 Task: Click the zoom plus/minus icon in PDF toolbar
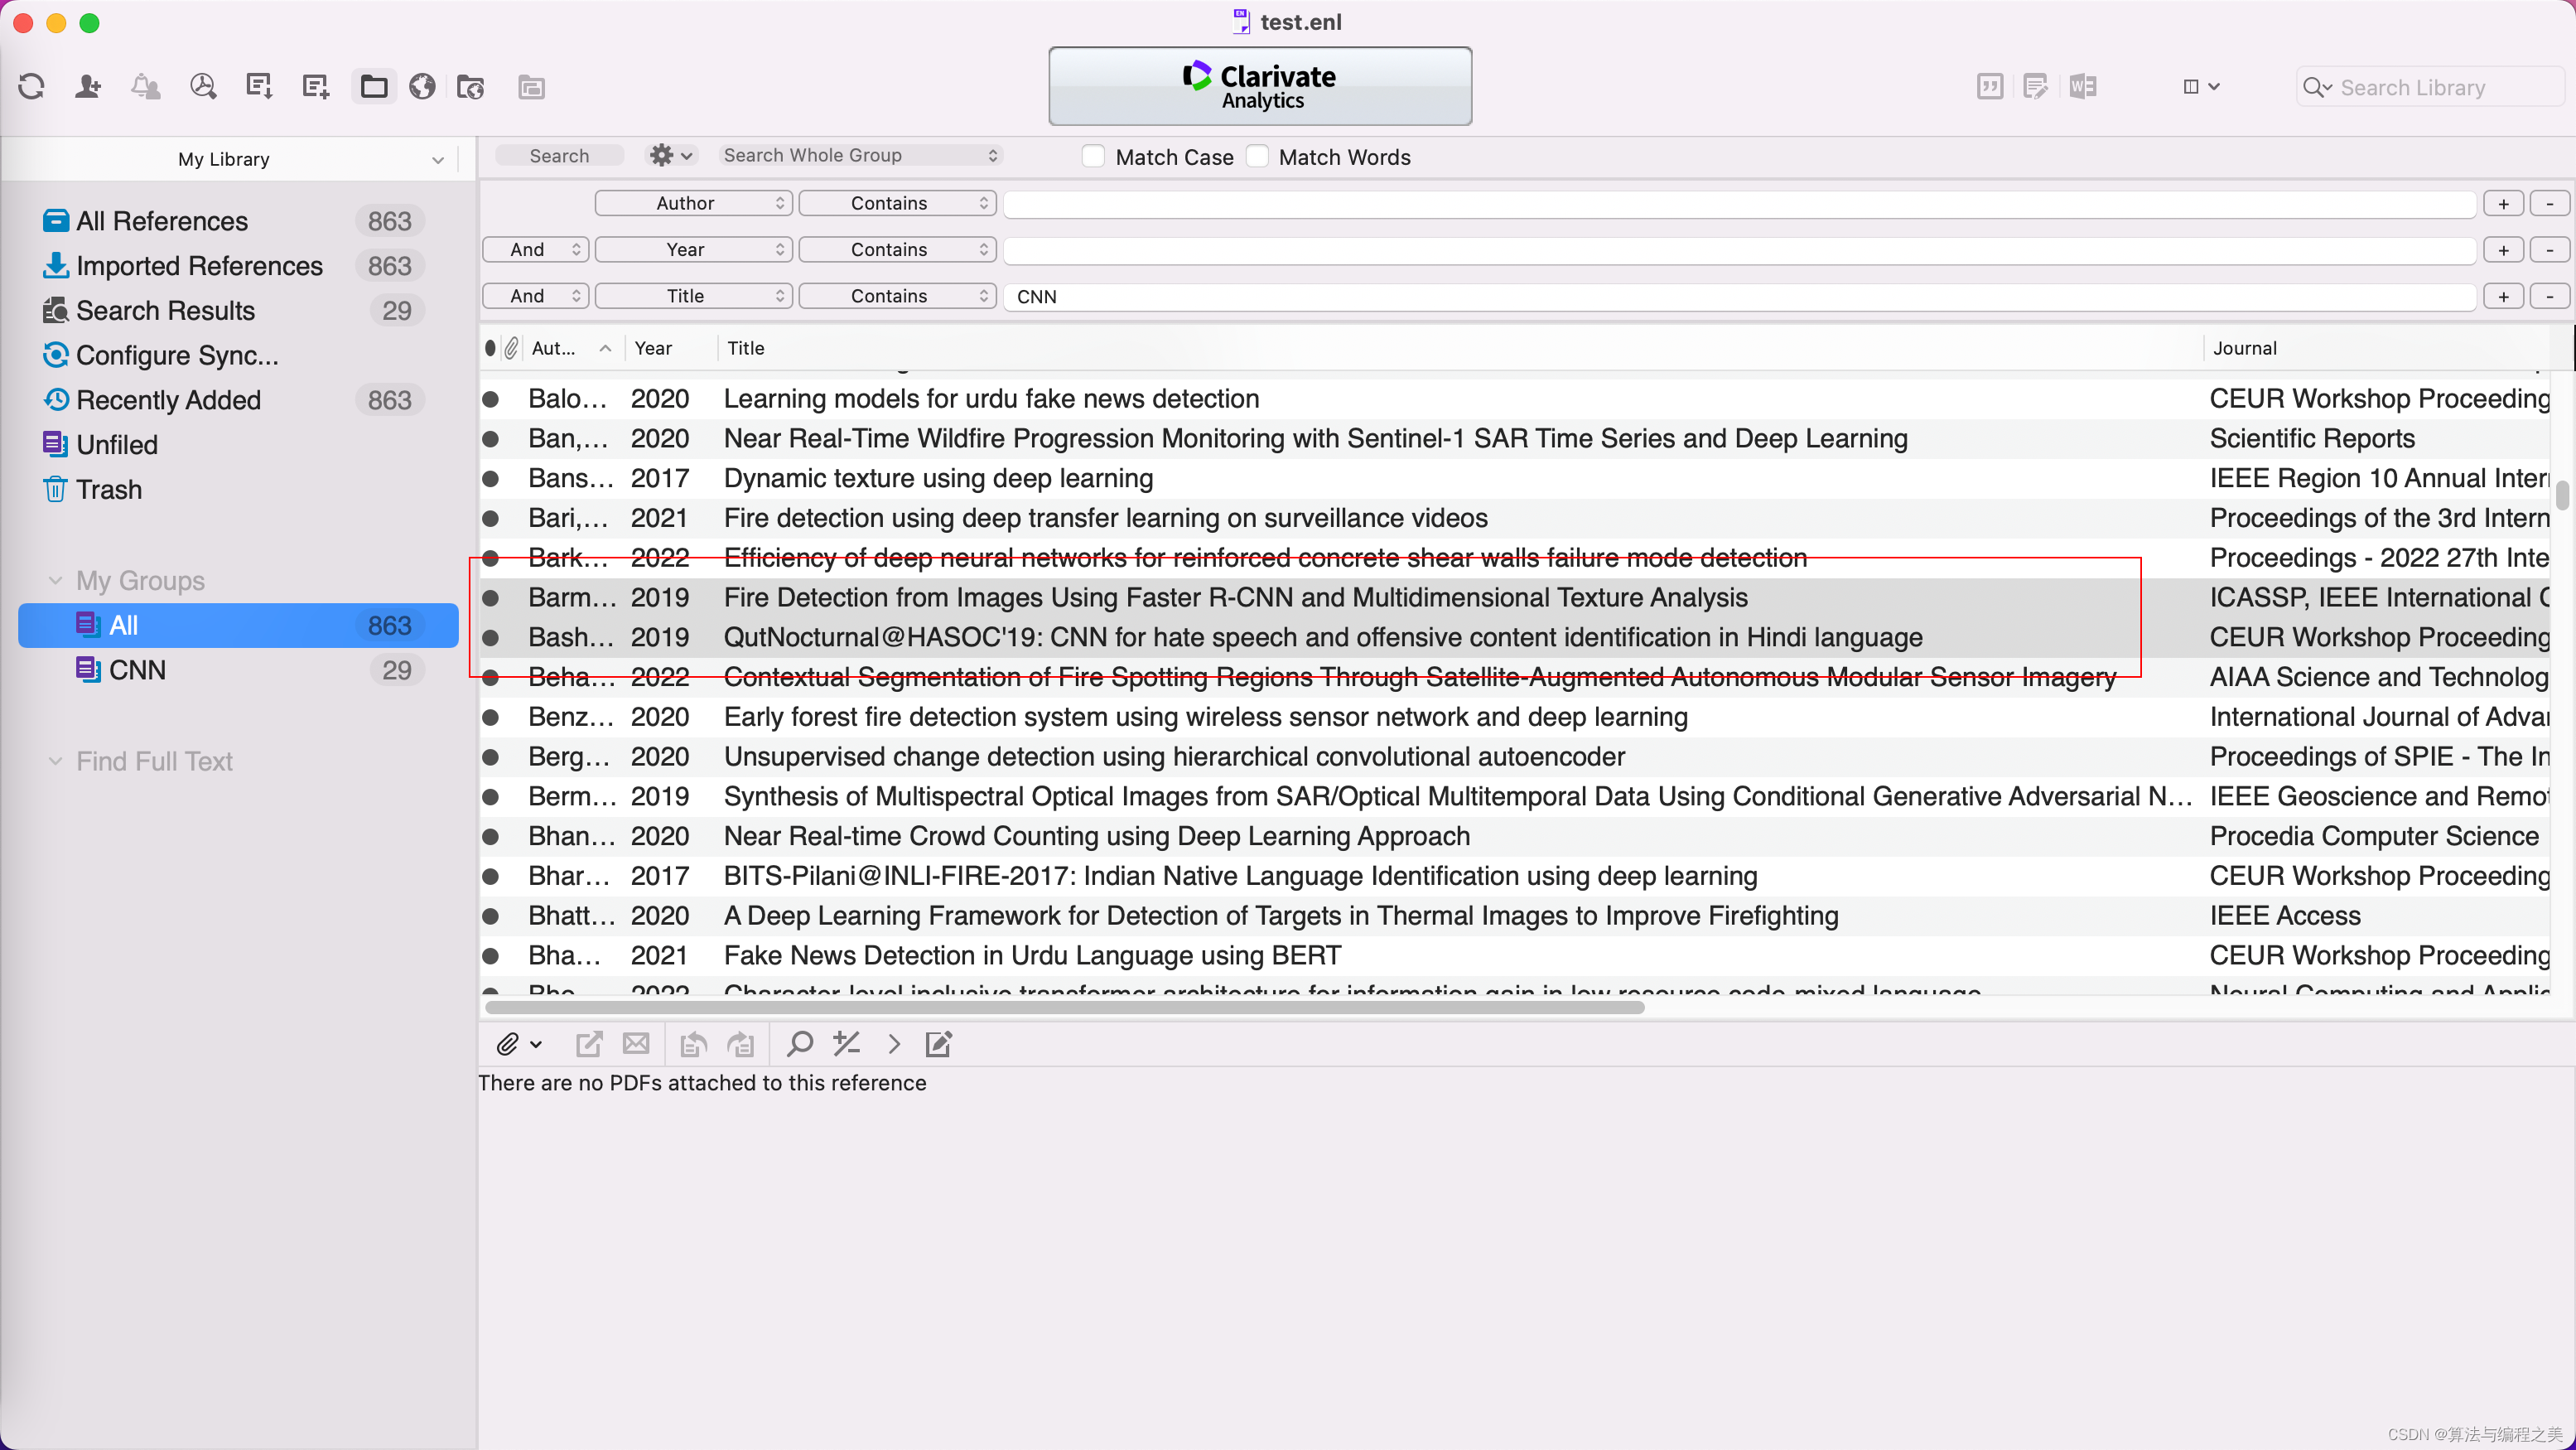coord(846,1044)
